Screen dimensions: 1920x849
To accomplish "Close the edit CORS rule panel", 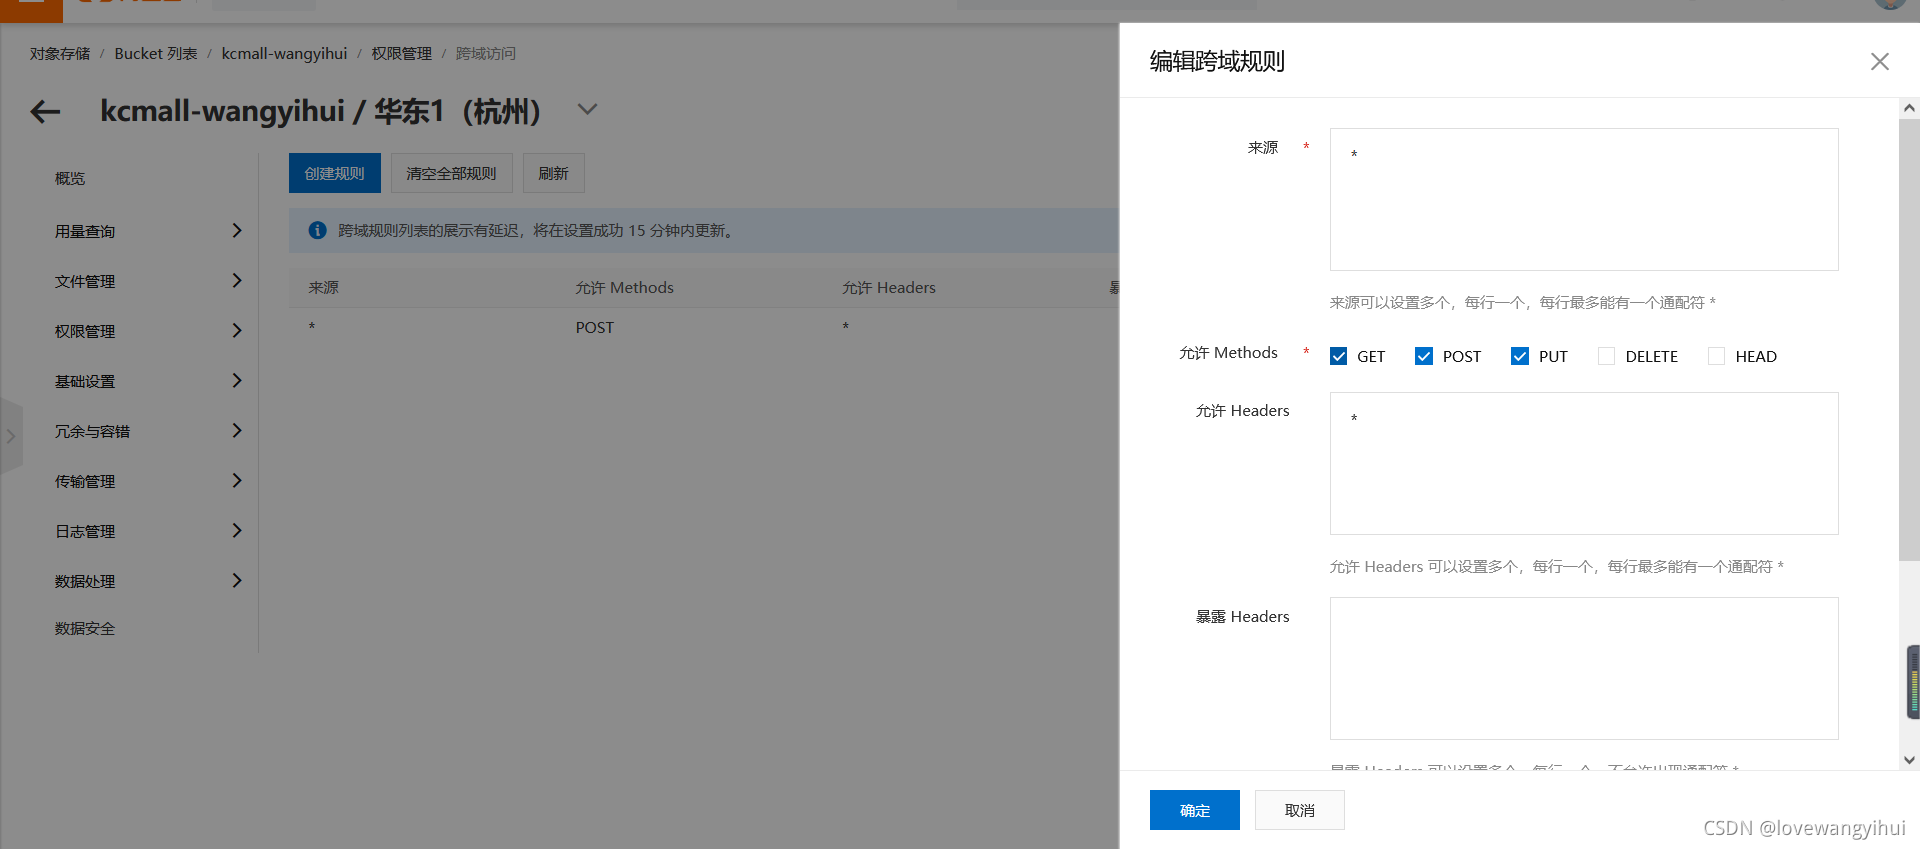I will [x=1879, y=61].
